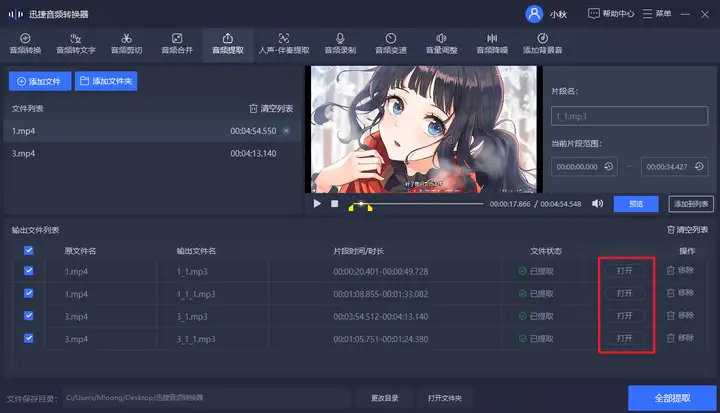The image size is (720, 413).
Task: Click the 打开文件夹 button
Action: 444,398
